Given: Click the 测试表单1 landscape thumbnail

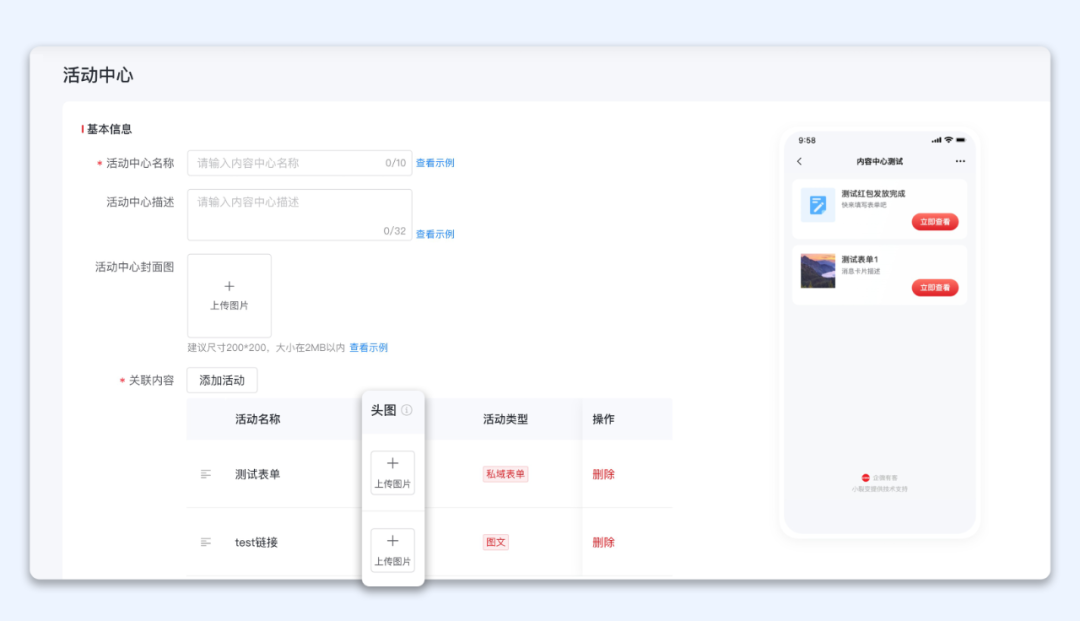Looking at the screenshot, I should (818, 271).
